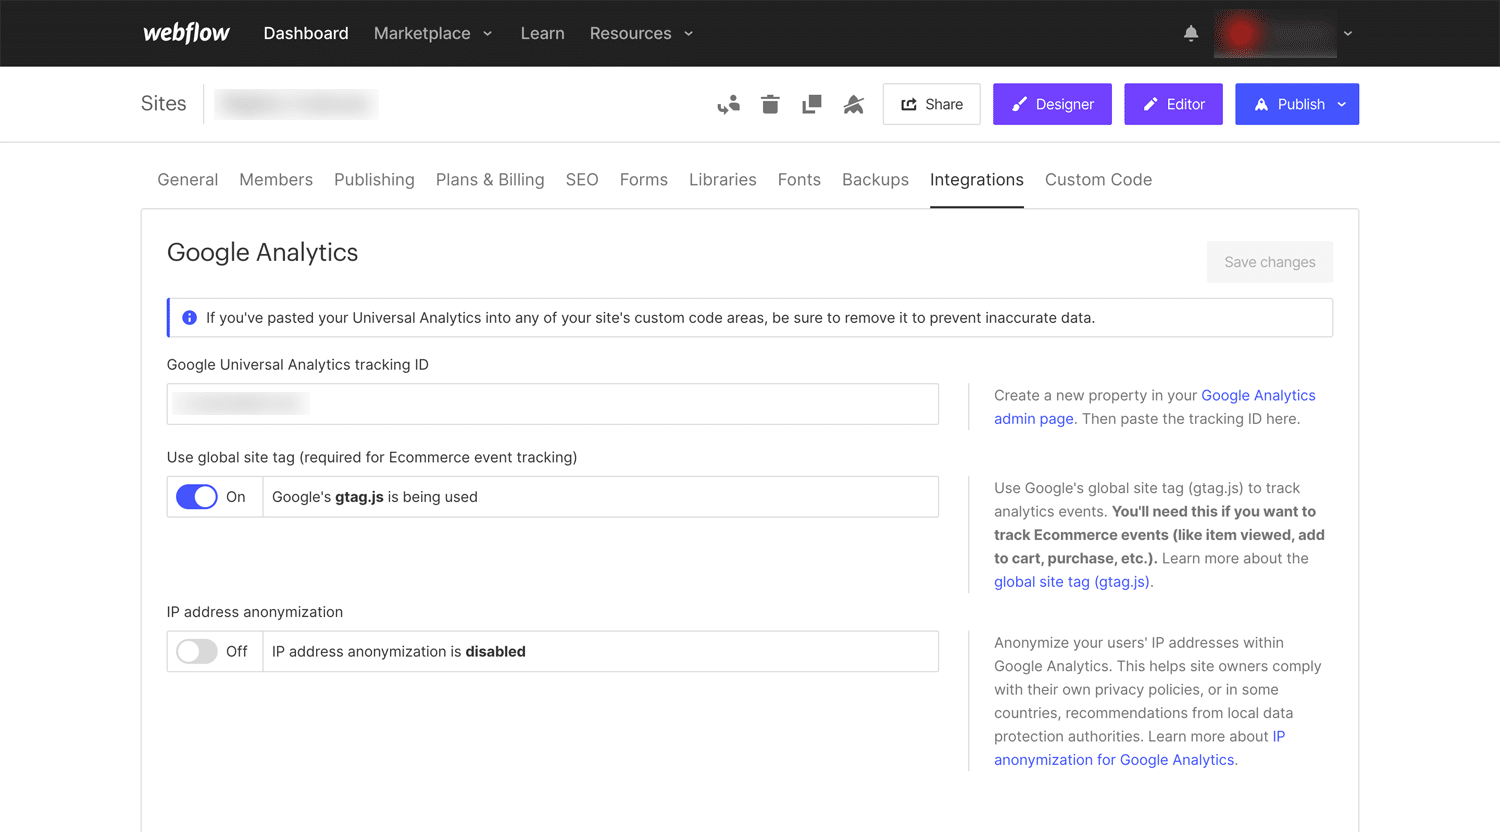Open the Libraries tab
Viewport: 1500px width, 832px height.
click(723, 180)
